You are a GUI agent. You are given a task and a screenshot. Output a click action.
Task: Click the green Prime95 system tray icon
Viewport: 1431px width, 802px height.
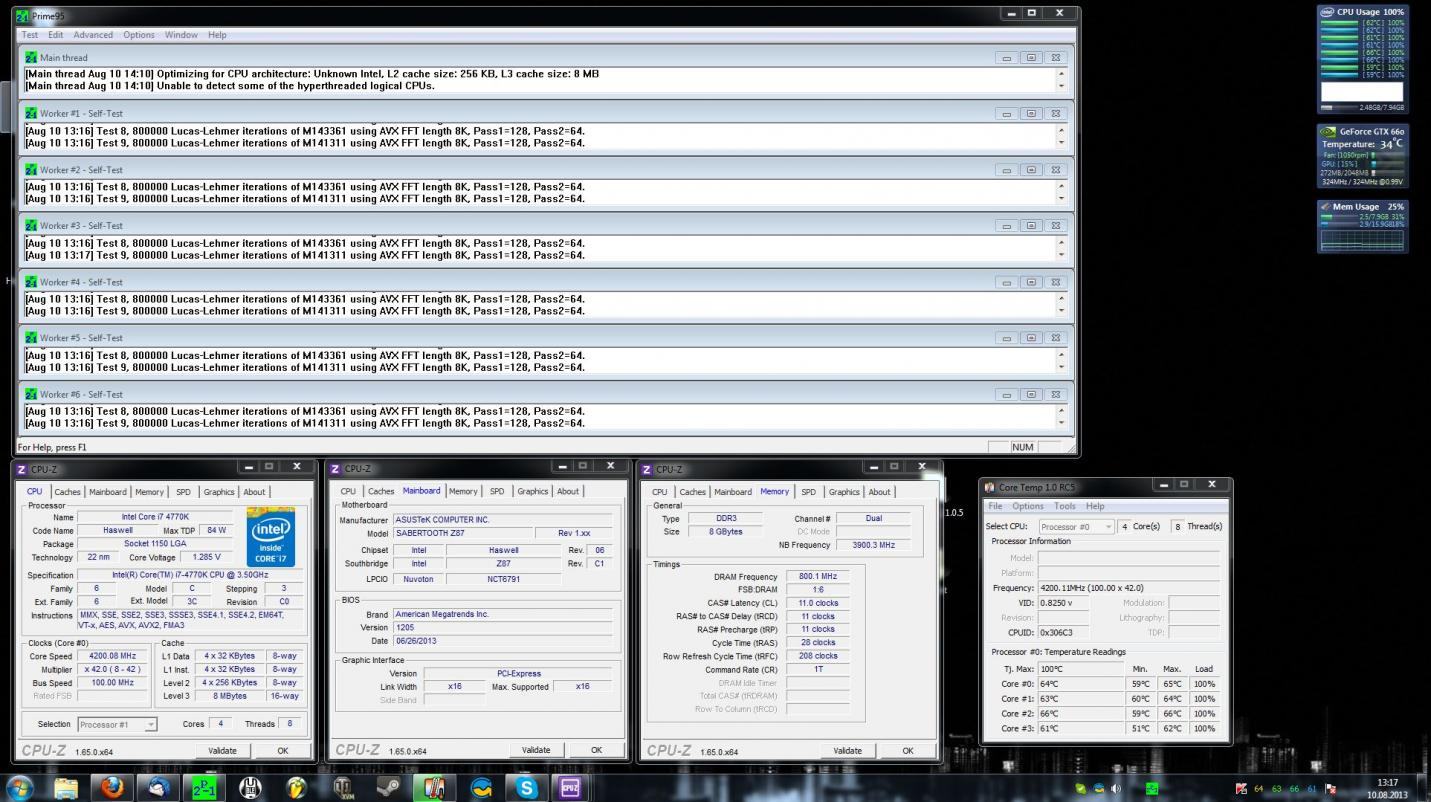(1152, 789)
